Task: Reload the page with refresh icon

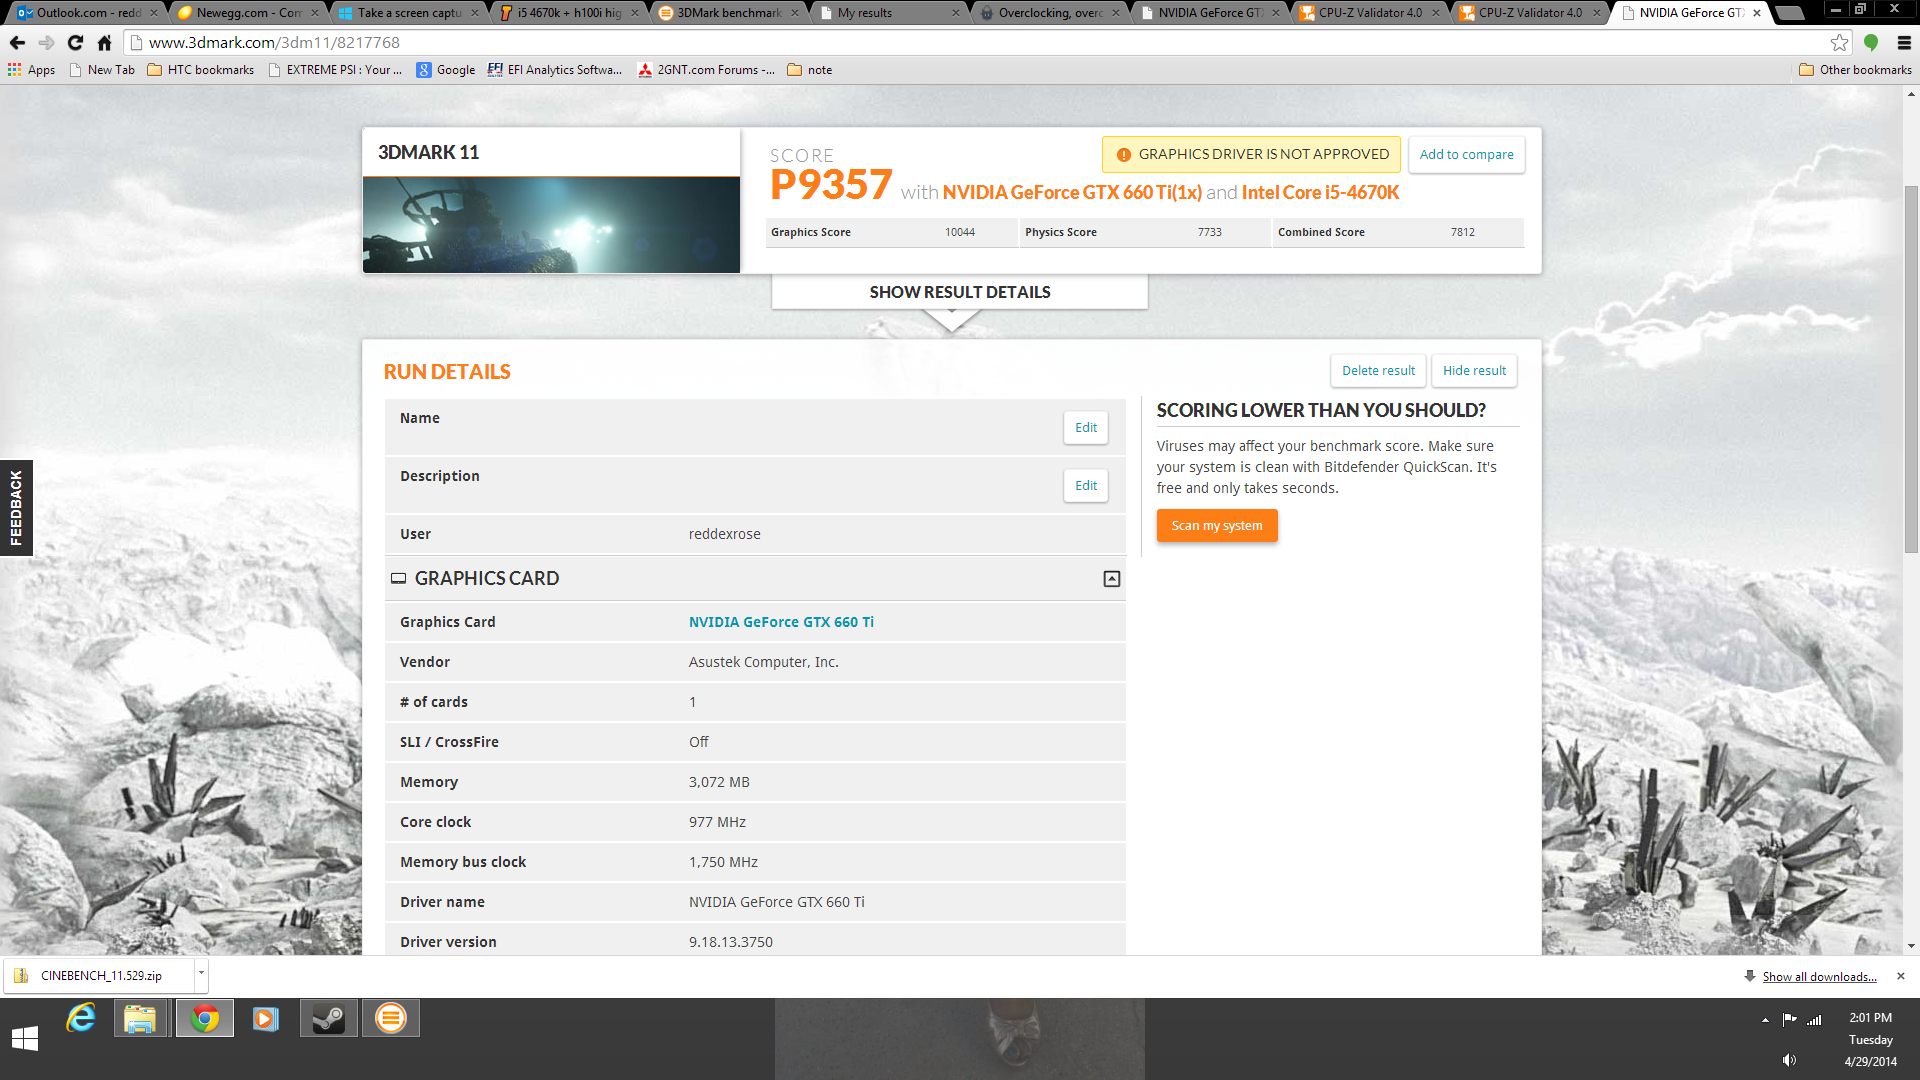Action: [75, 43]
